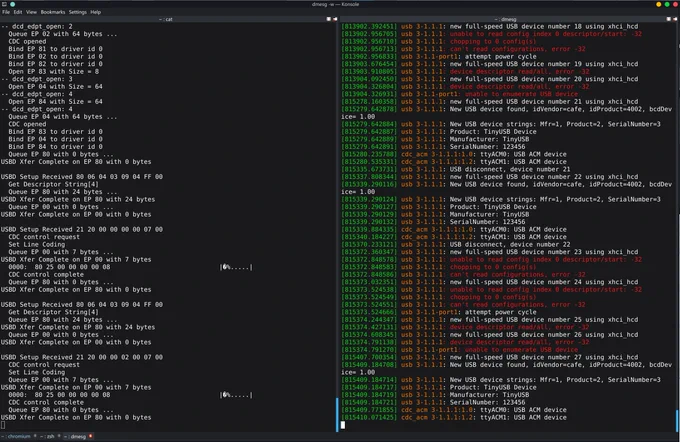Click dmesg line with device number 27
This screenshot has width=680, height=442.
click(490, 357)
